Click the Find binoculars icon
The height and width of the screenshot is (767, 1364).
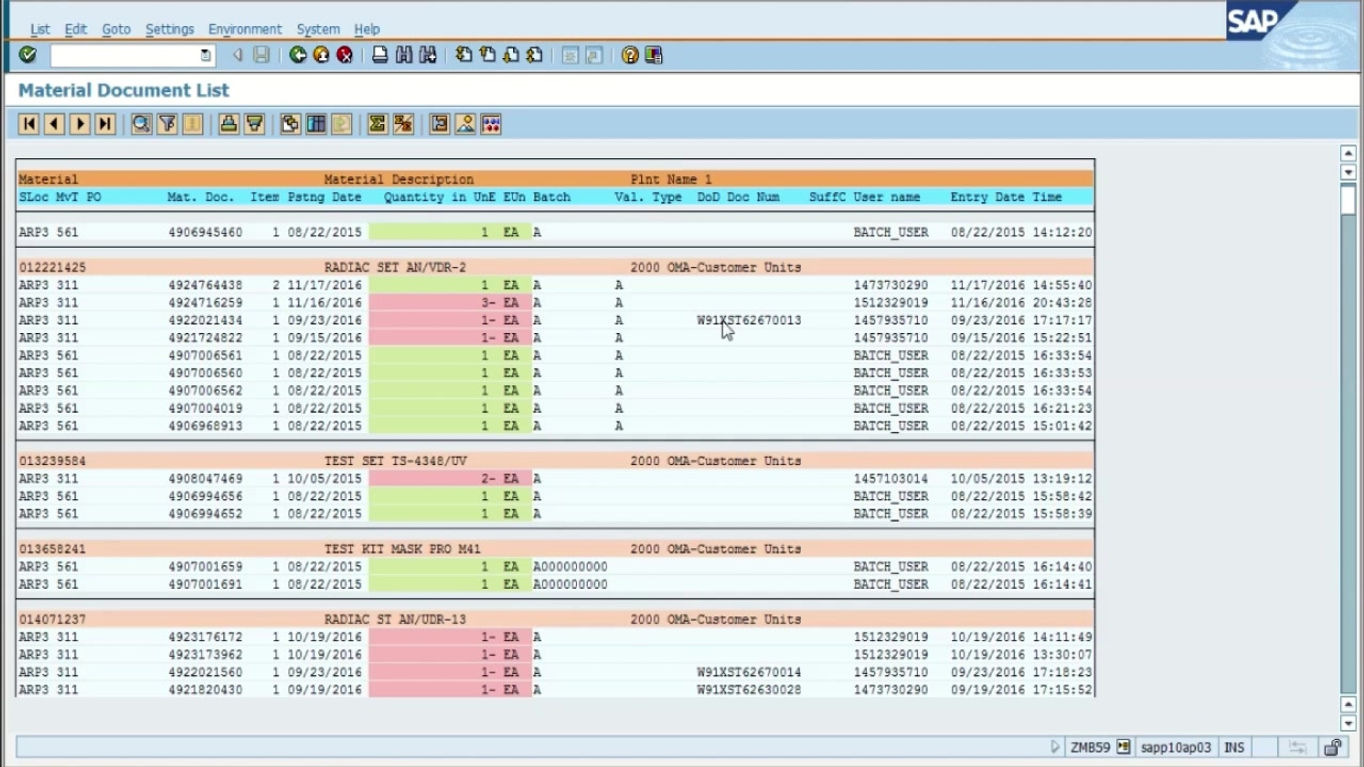click(x=404, y=55)
